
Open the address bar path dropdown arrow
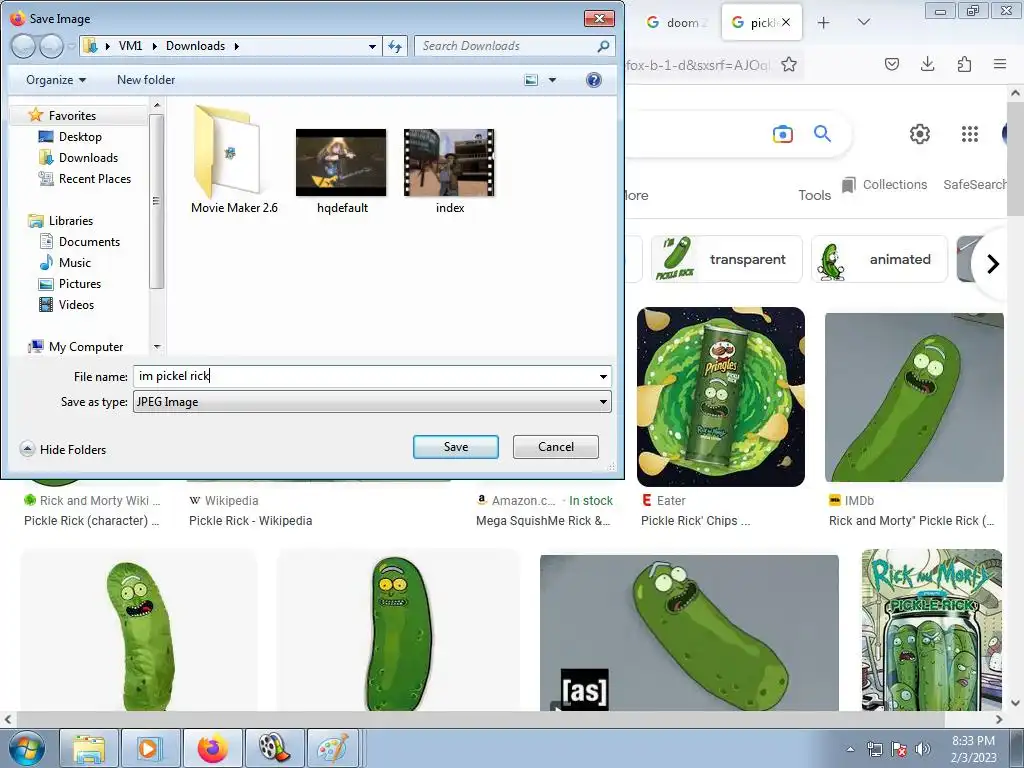click(372, 46)
